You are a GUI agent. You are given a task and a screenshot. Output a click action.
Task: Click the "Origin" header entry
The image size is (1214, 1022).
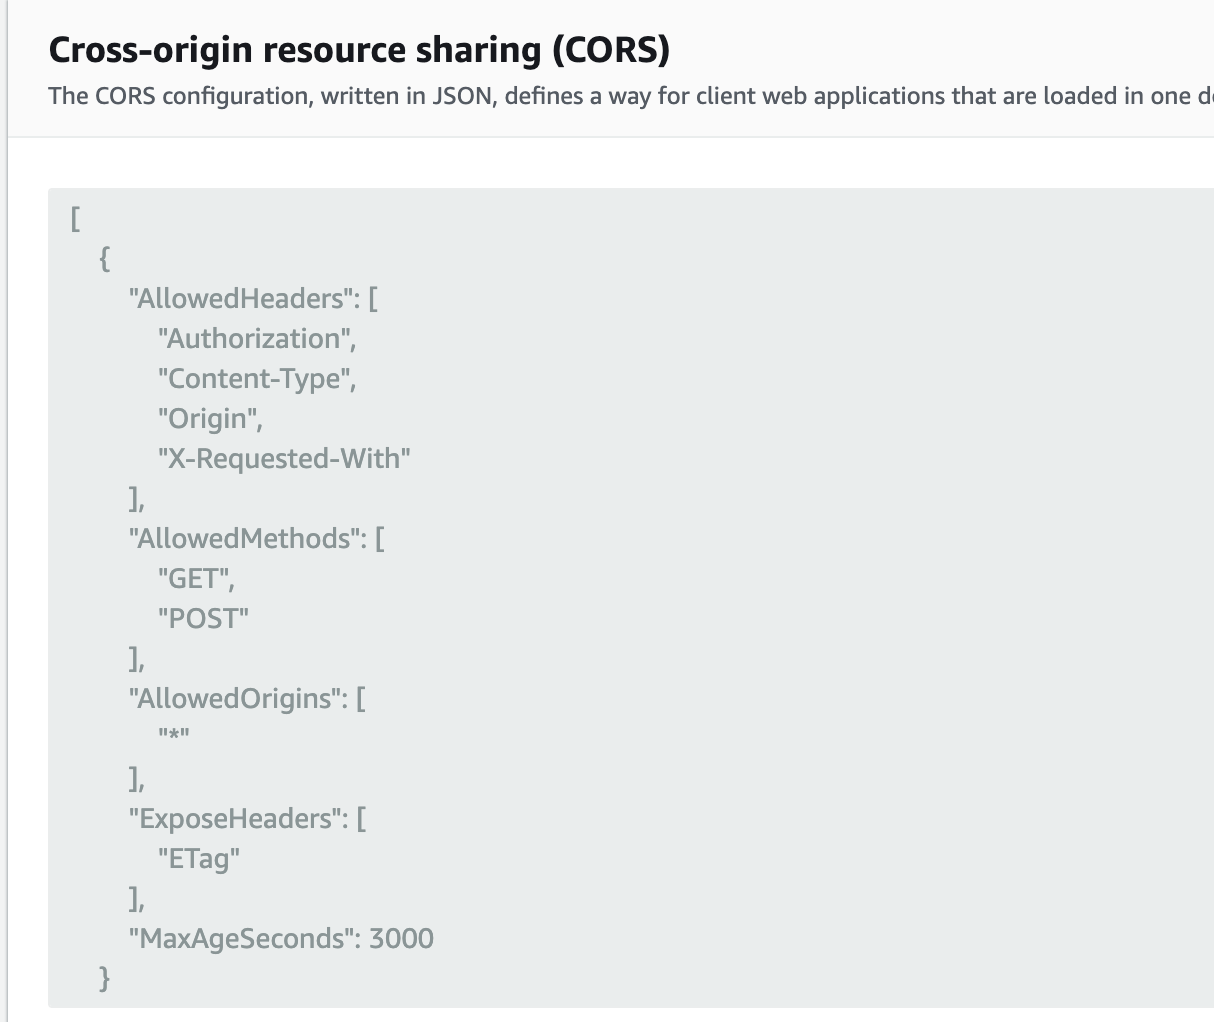click(210, 418)
